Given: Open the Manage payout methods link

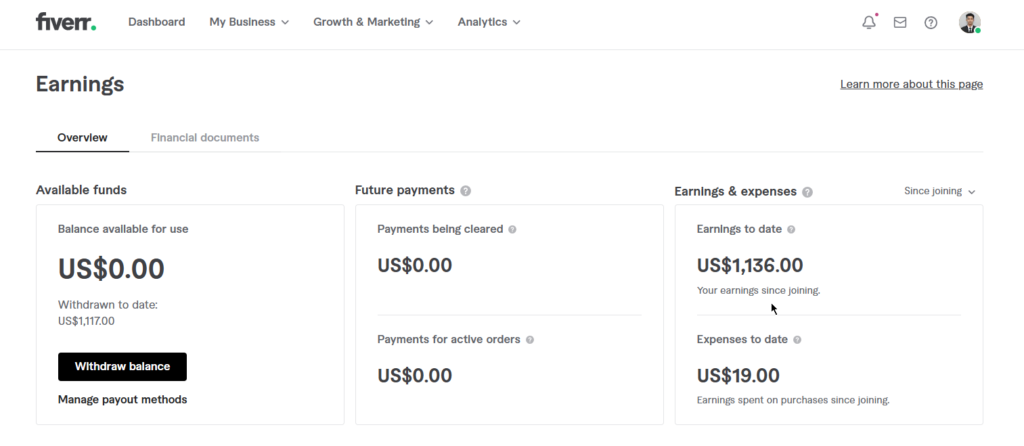Looking at the screenshot, I should coord(122,400).
